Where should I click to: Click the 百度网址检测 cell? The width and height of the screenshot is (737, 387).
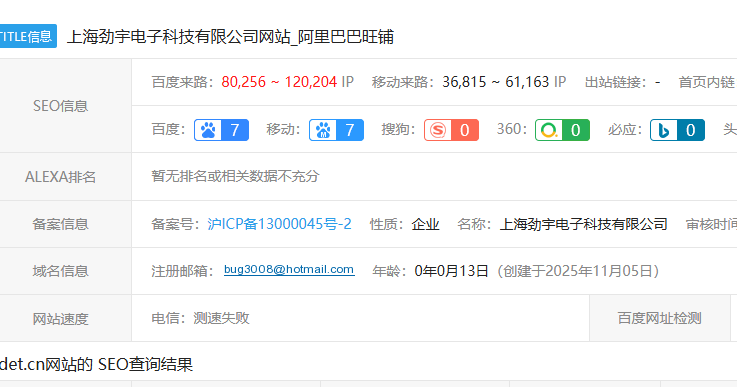tap(659, 318)
